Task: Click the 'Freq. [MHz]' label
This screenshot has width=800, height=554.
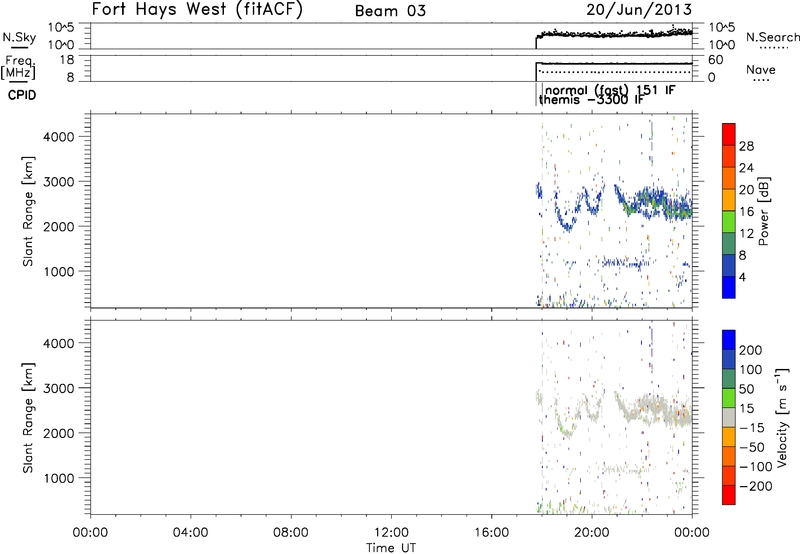Action: 18,68
